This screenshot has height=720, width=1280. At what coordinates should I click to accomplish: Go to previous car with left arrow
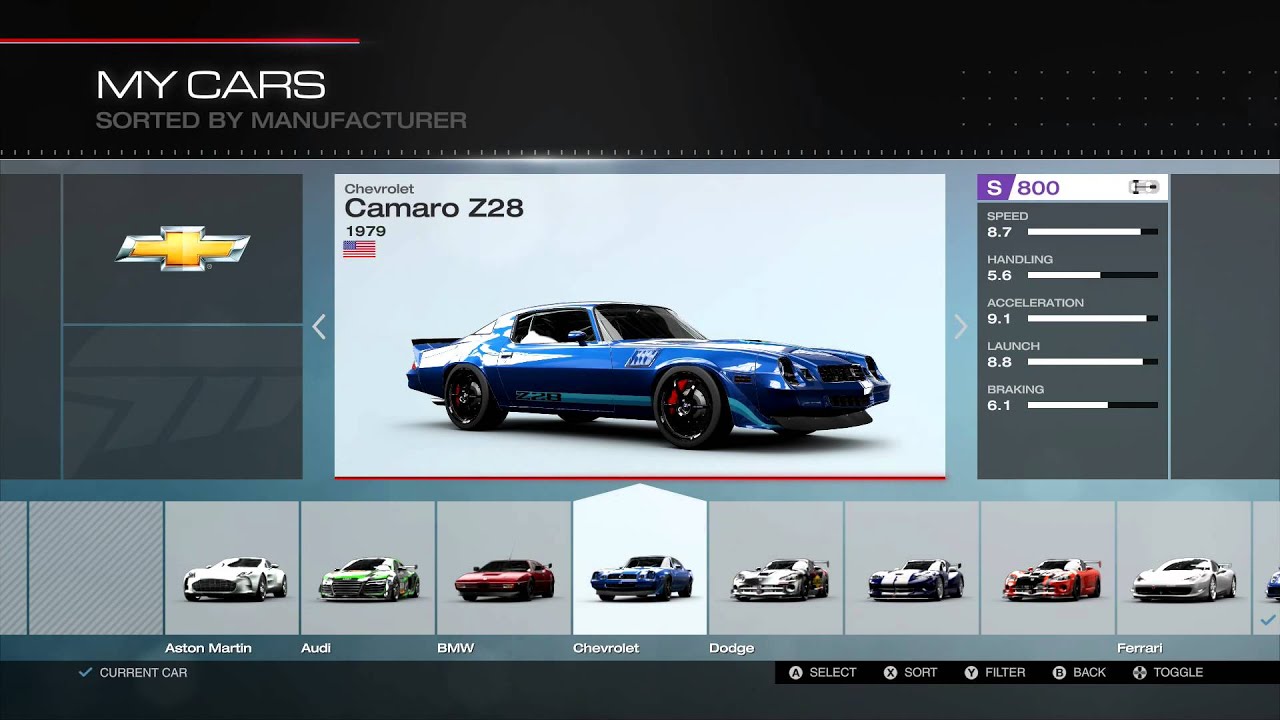click(319, 327)
